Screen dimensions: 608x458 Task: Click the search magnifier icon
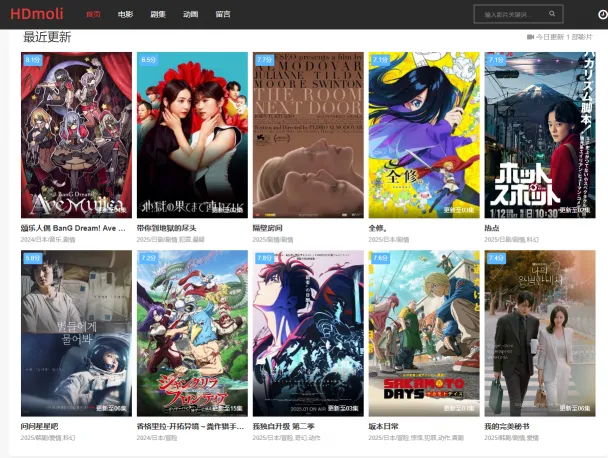point(552,14)
